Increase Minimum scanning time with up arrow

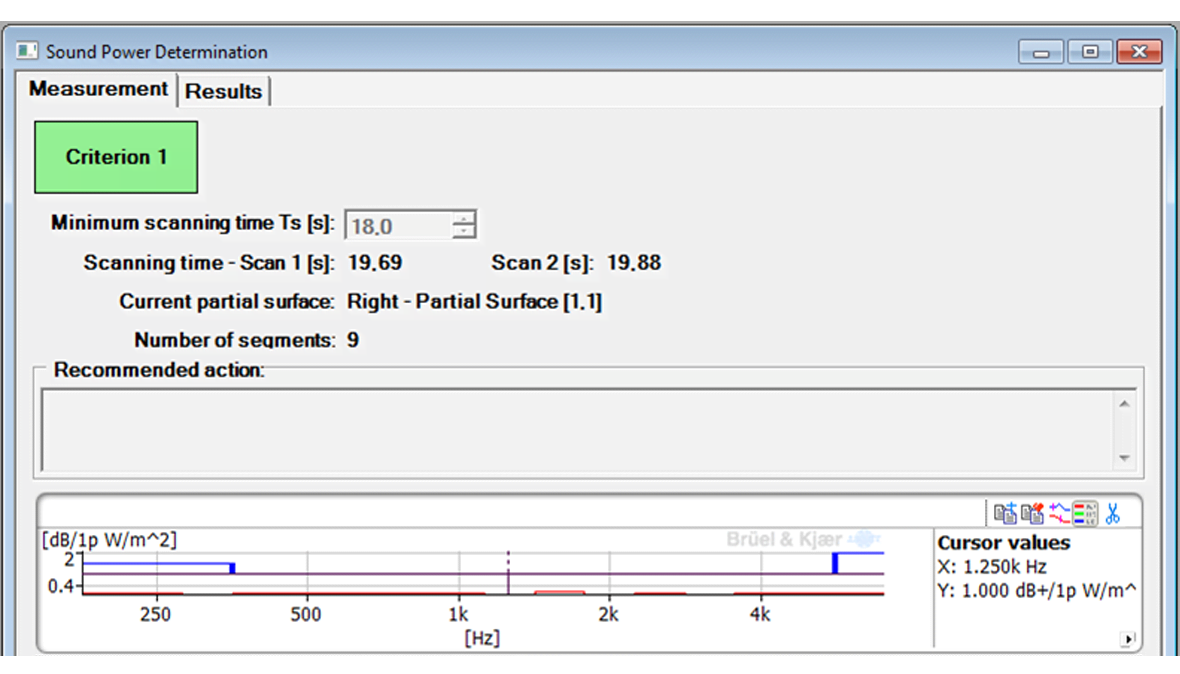click(463, 219)
